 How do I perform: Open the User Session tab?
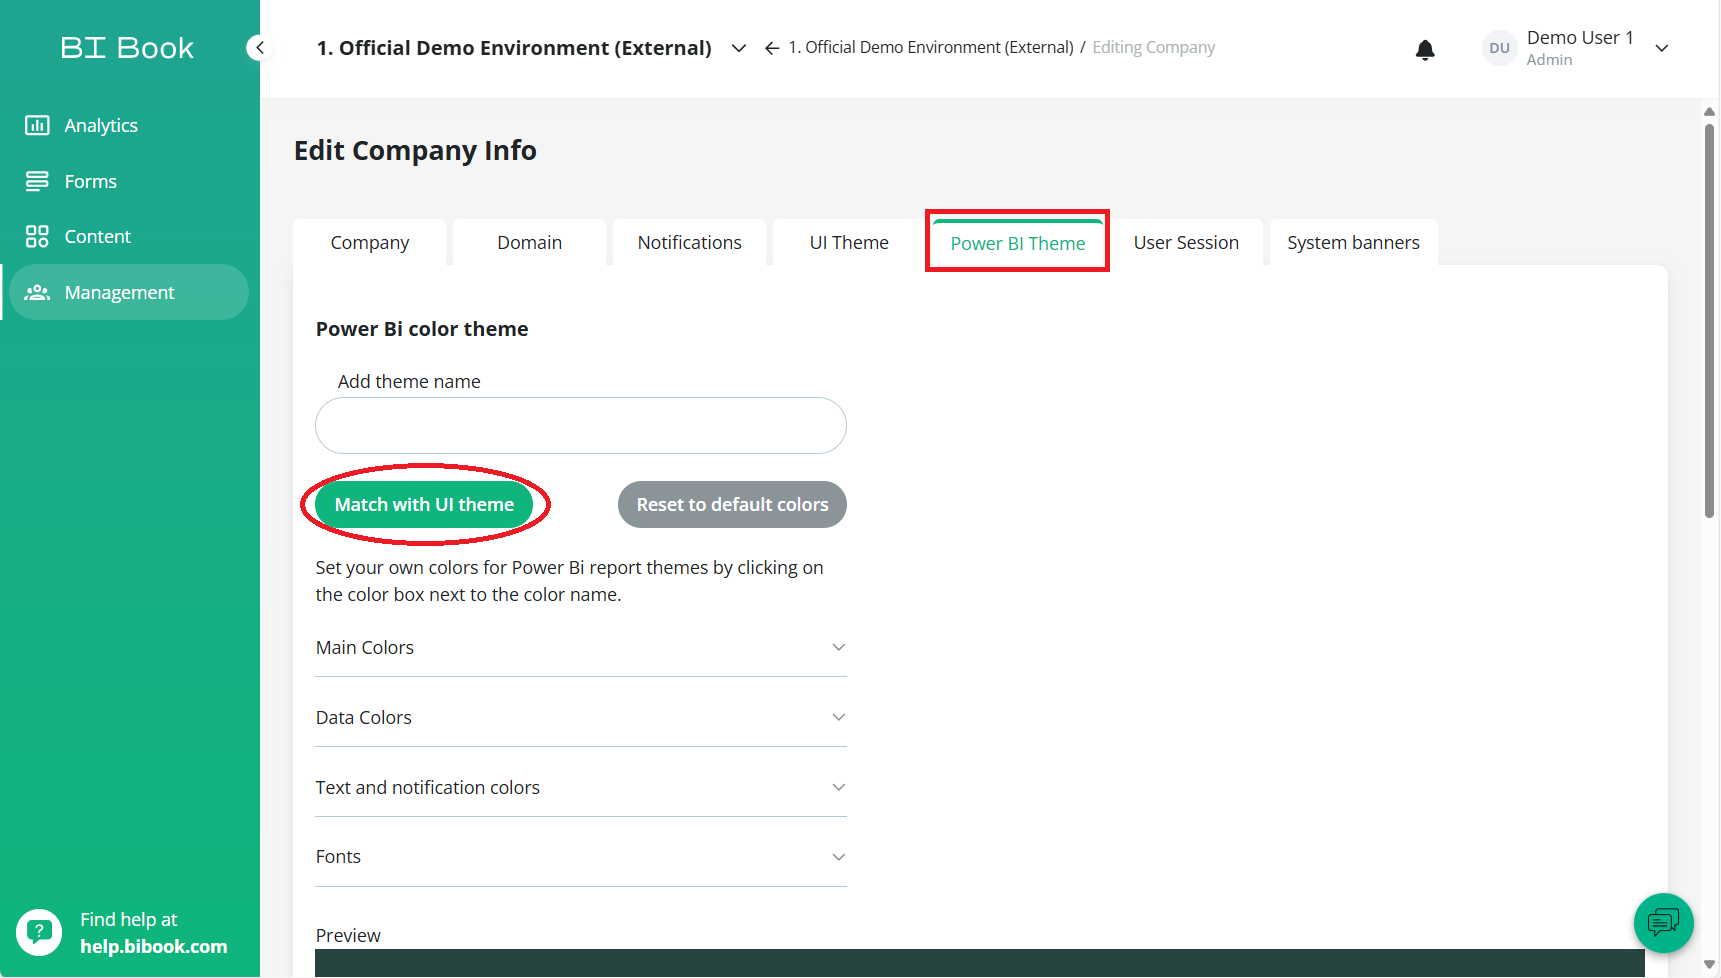point(1186,243)
